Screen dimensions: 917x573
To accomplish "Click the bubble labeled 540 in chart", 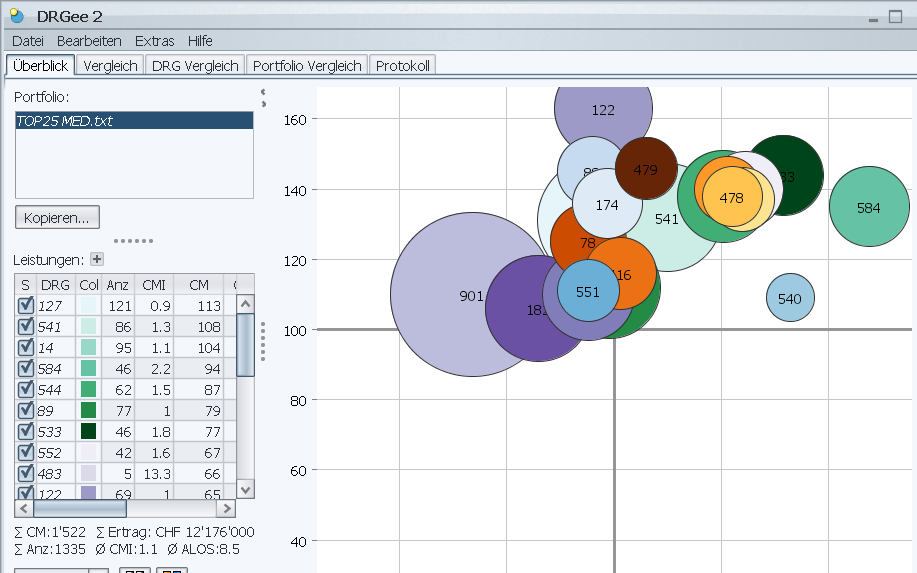I will [x=790, y=298].
